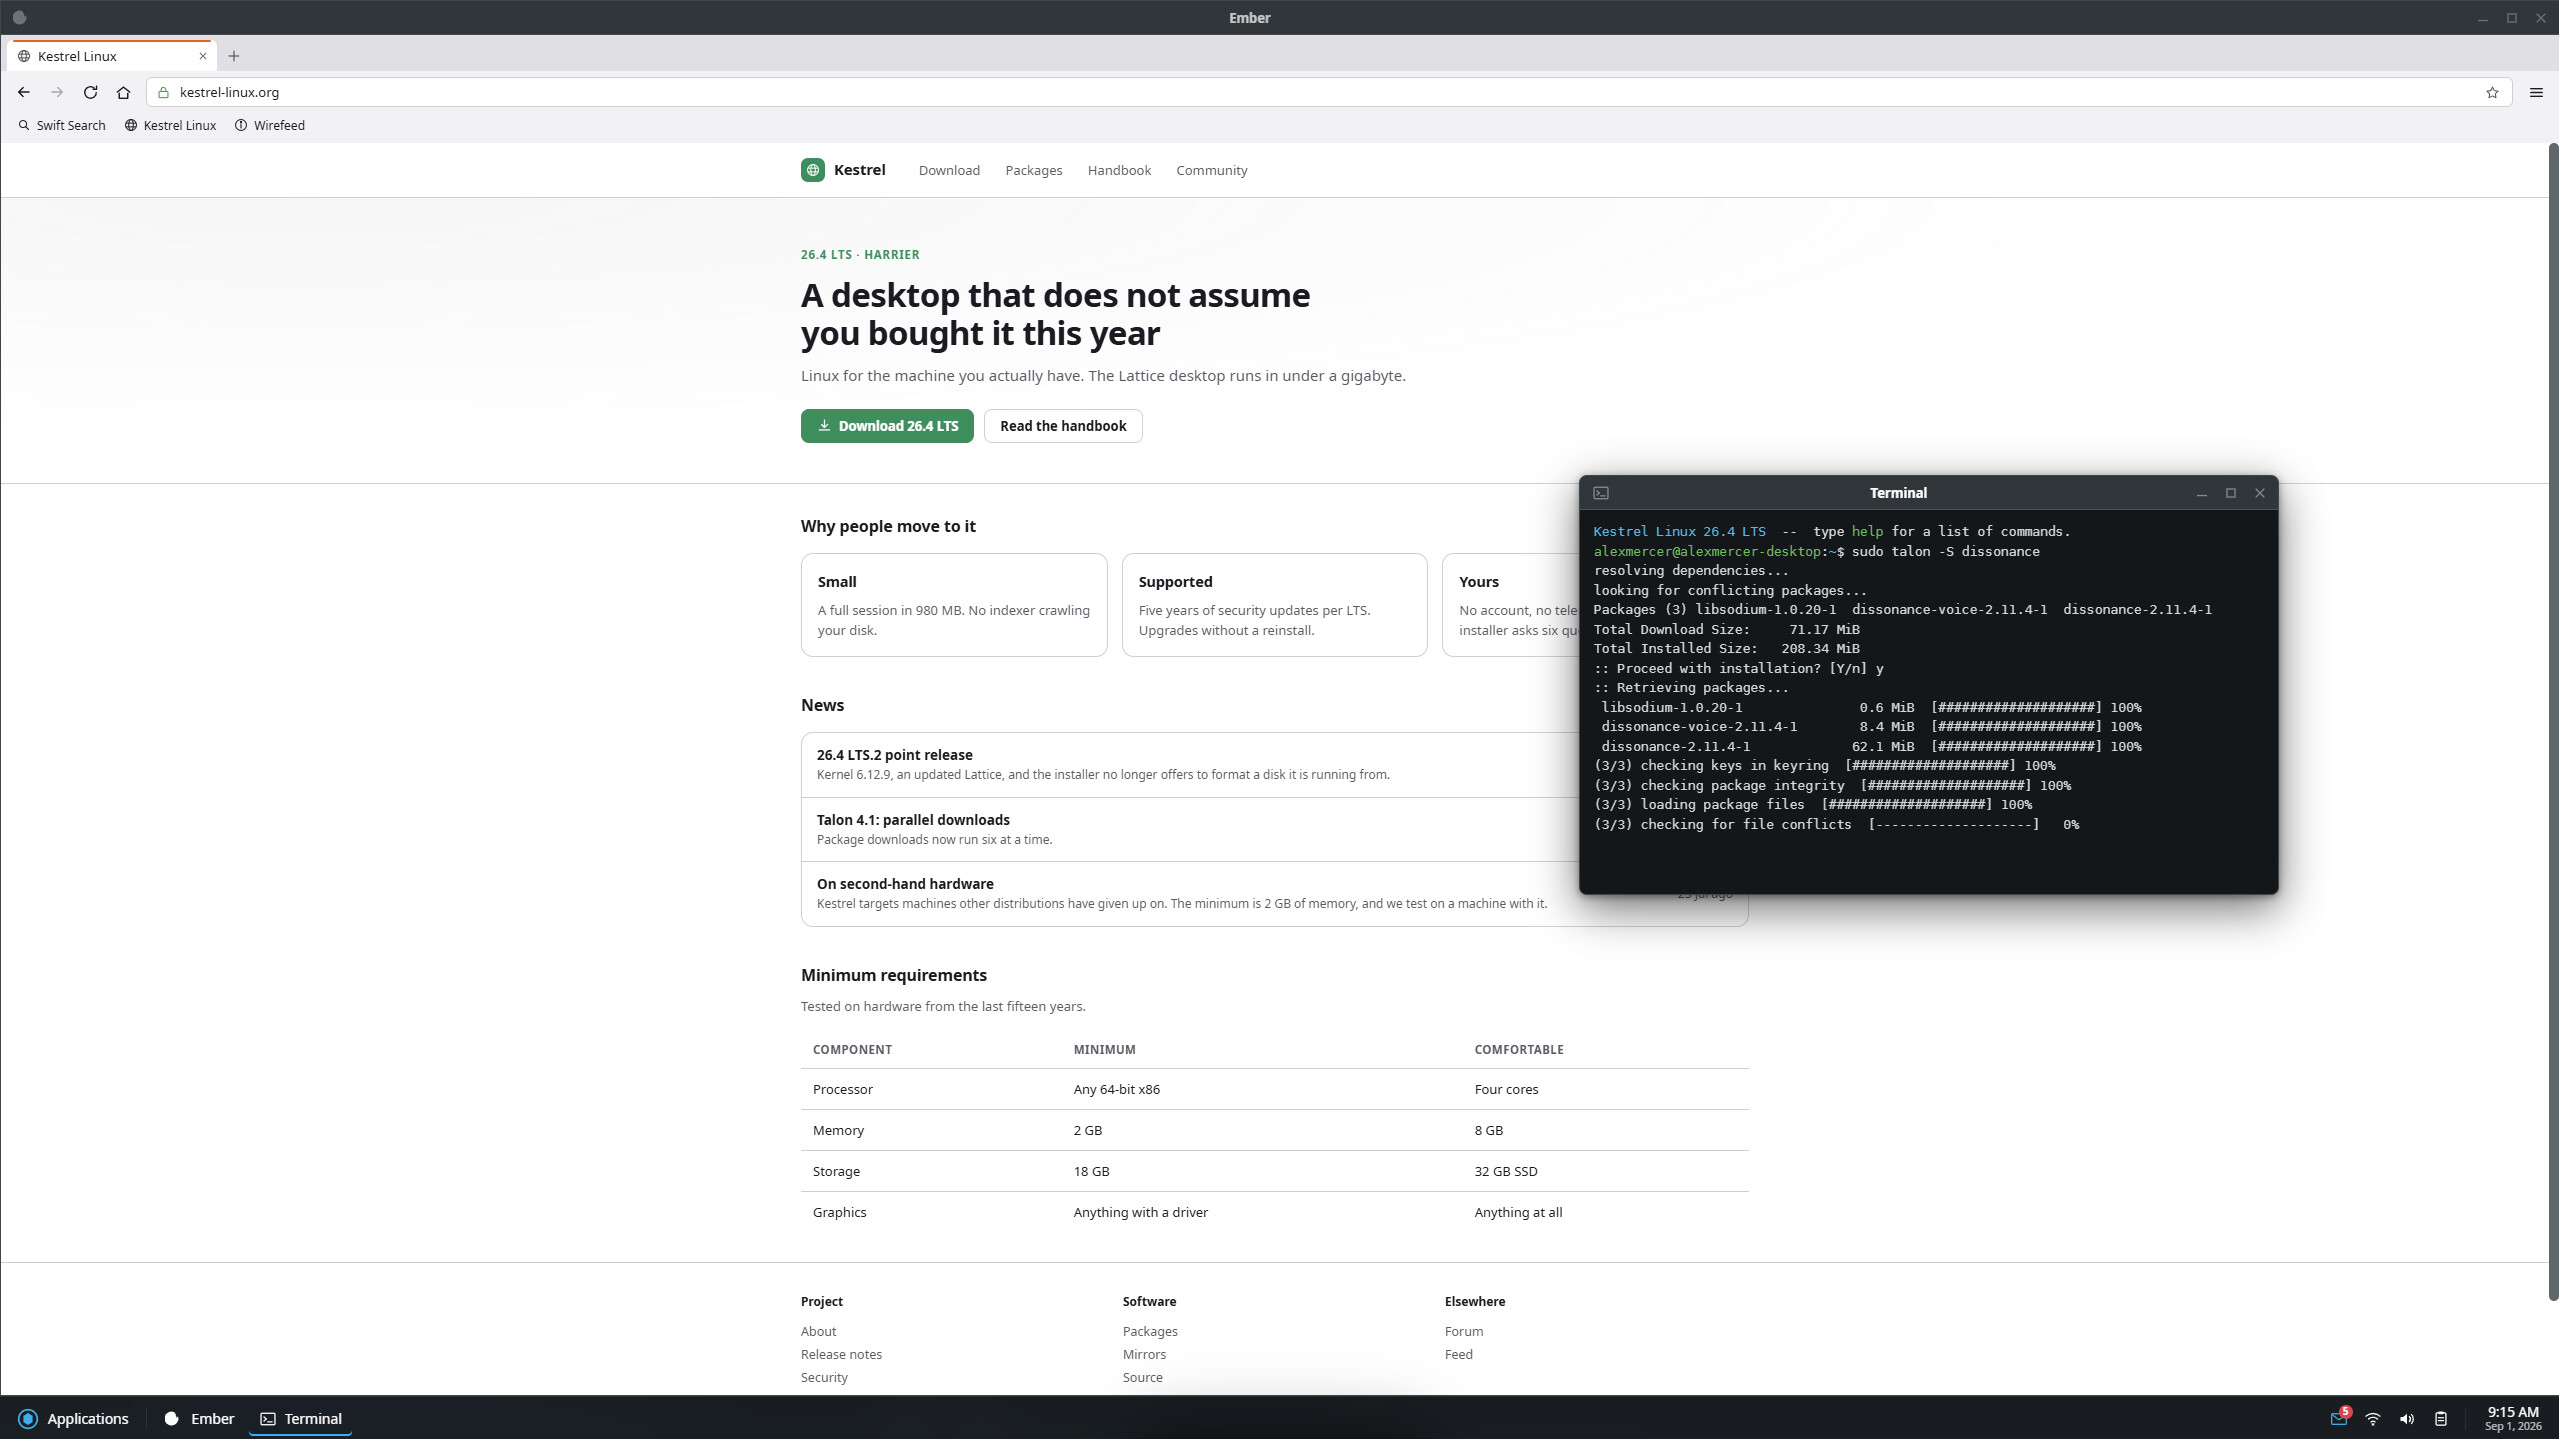The width and height of the screenshot is (2559, 1439).
Task: Open the Swift Search bookmark
Action: (62, 125)
